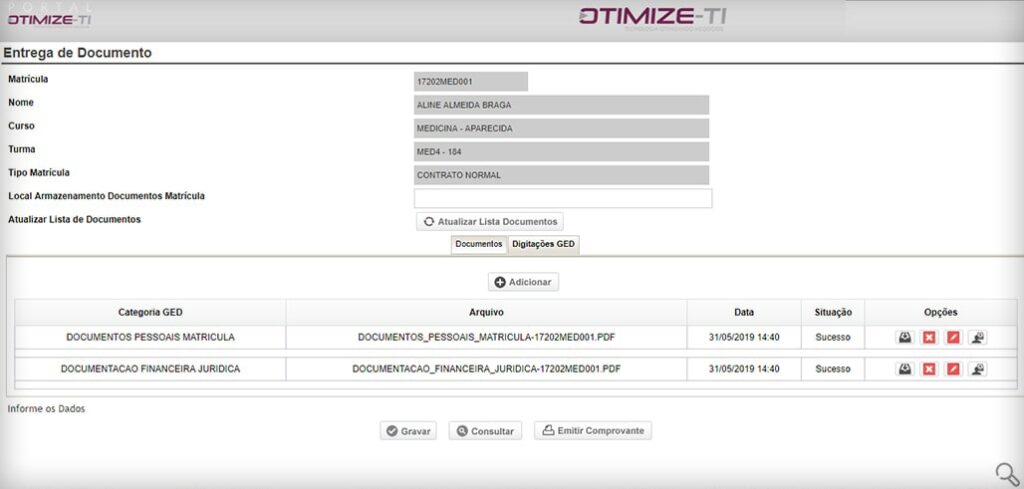Click user icon in DOCUMENTACAO FINANCEIRA JURIDICA row
Image resolution: width=1024 pixels, height=489 pixels.
[x=978, y=369]
